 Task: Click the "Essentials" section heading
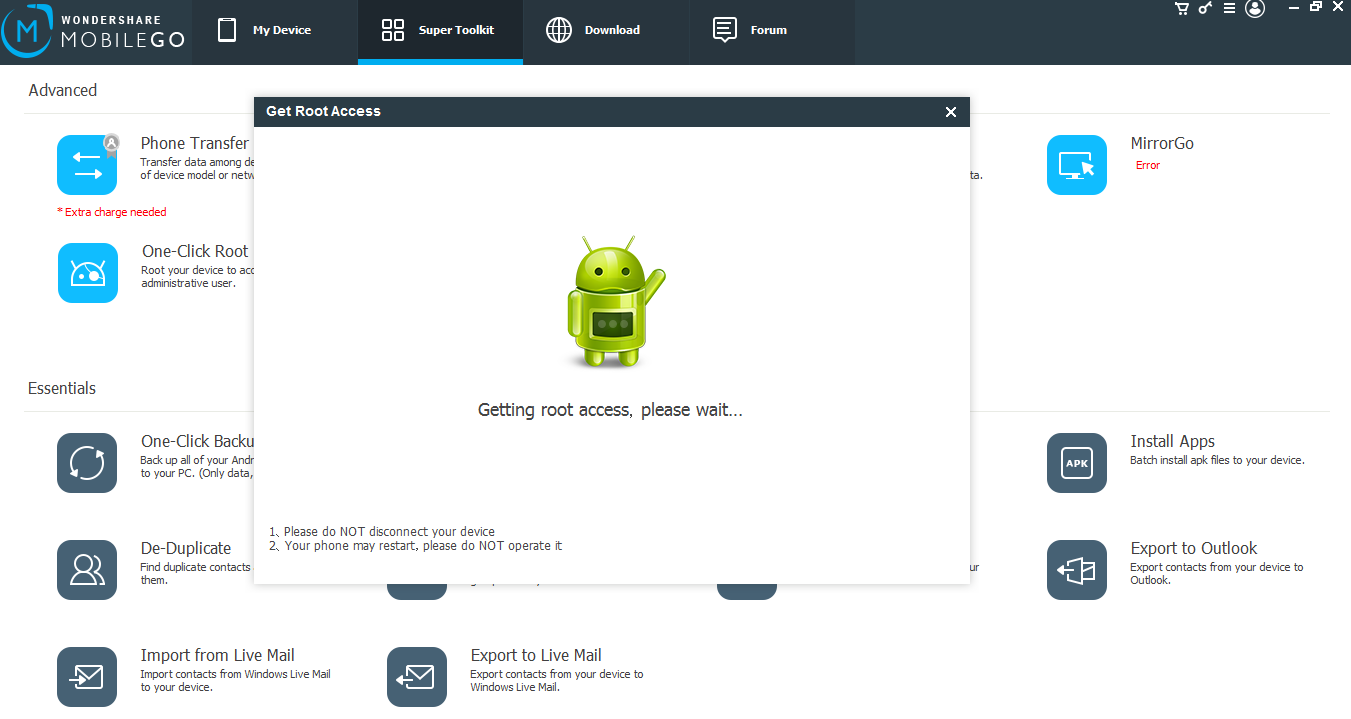click(x=62, y=388)
